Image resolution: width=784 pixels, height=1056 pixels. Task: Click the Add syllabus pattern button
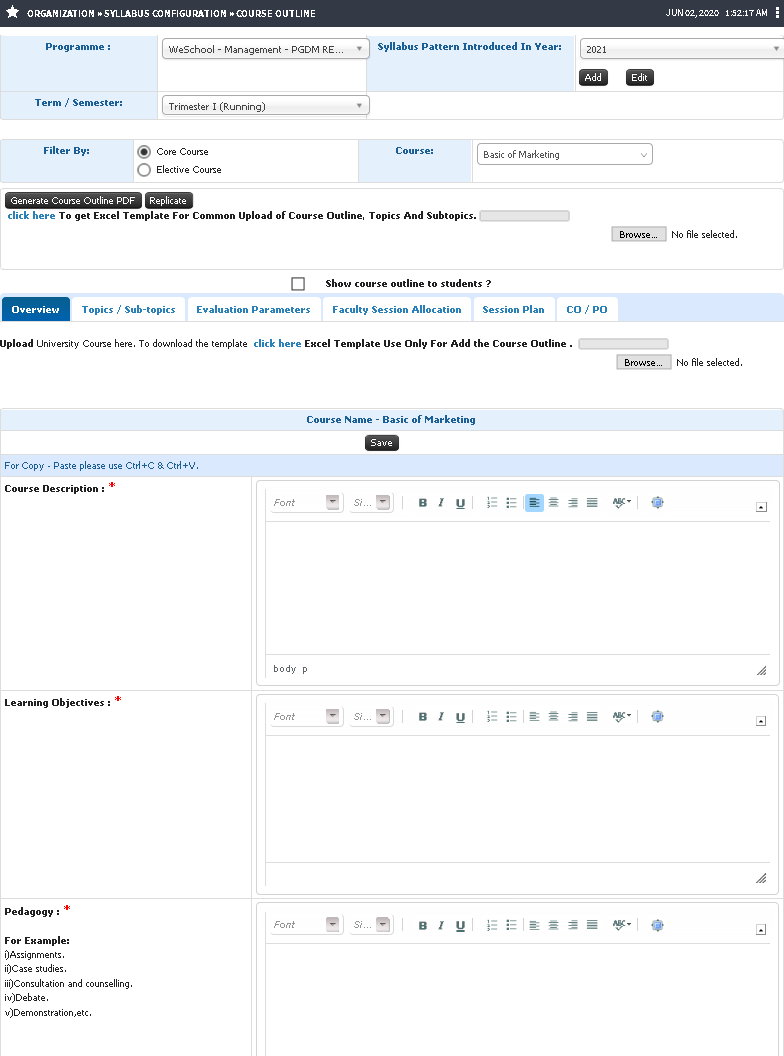pos(593,77)
